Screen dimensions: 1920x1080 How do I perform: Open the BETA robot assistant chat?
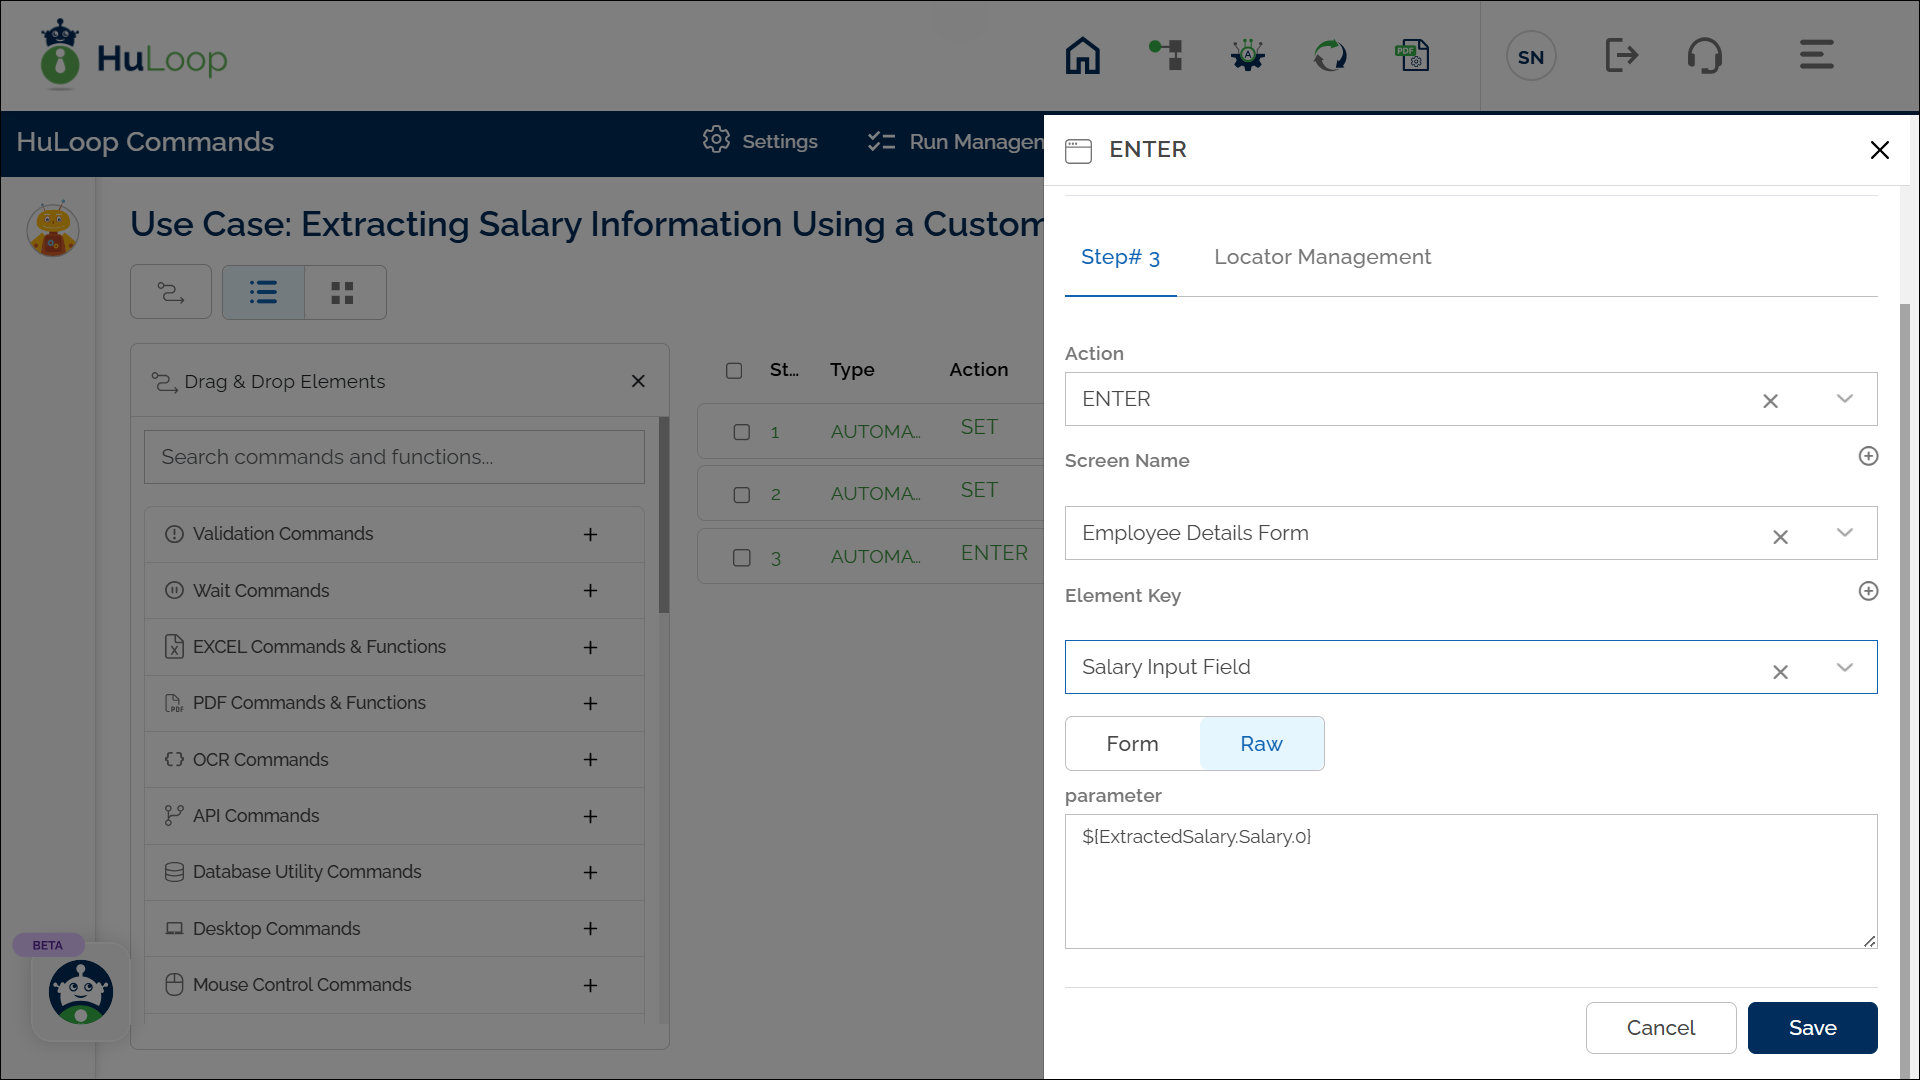[x=81, y=991]
